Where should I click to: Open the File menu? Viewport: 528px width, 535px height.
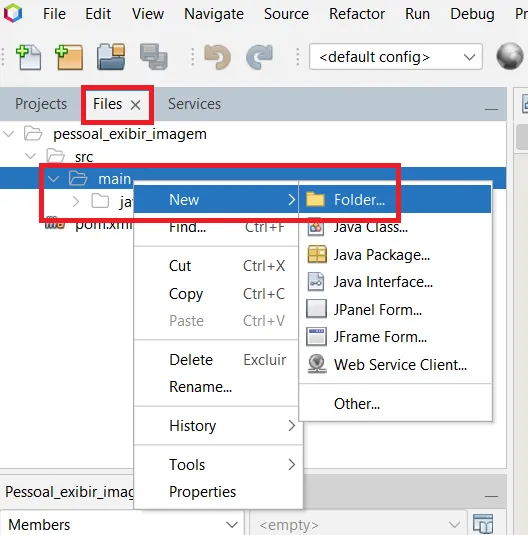pyautogui.click(x=54, y=14)
